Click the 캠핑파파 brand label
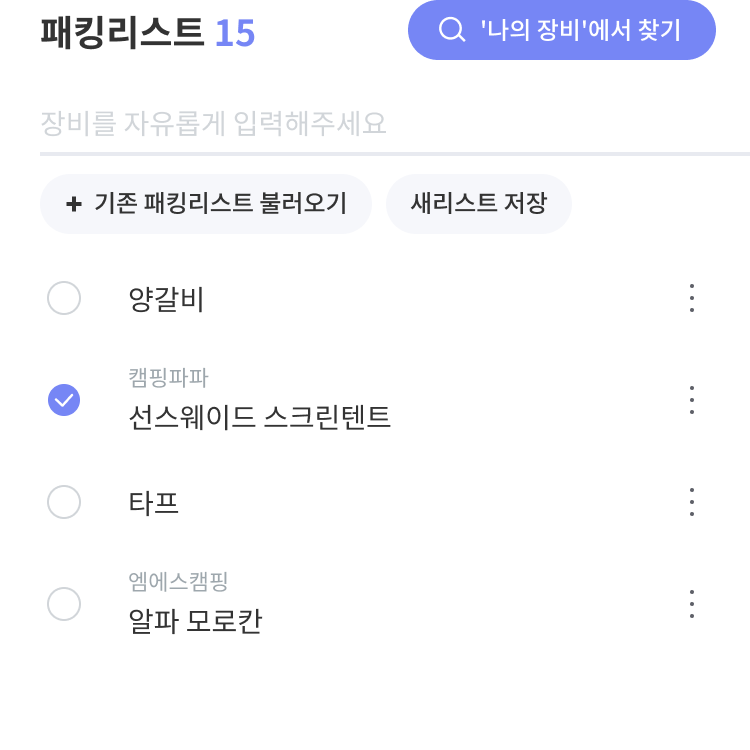The image size is (750, 750). [168, 378]
